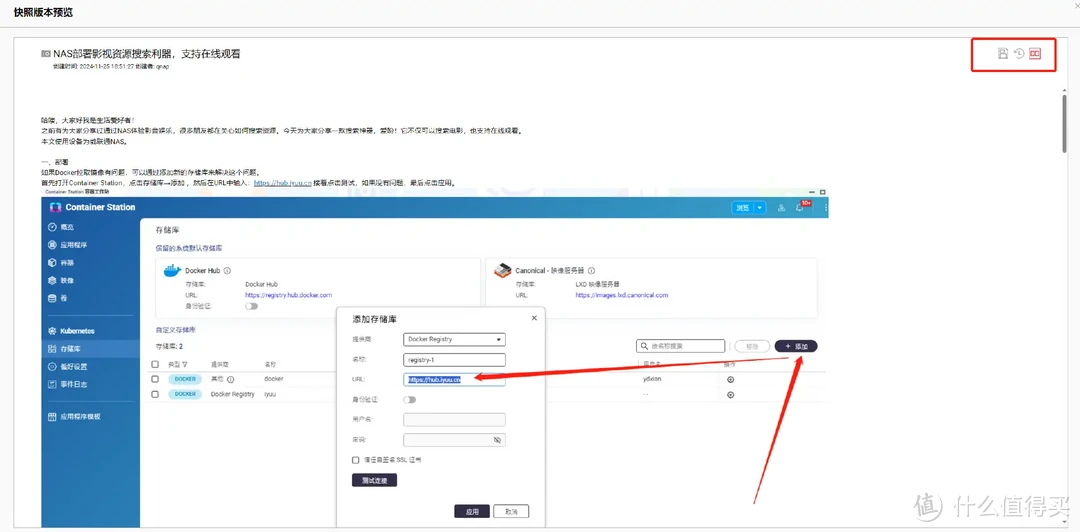Click the document icon before the article title

(x=45, y=54)
